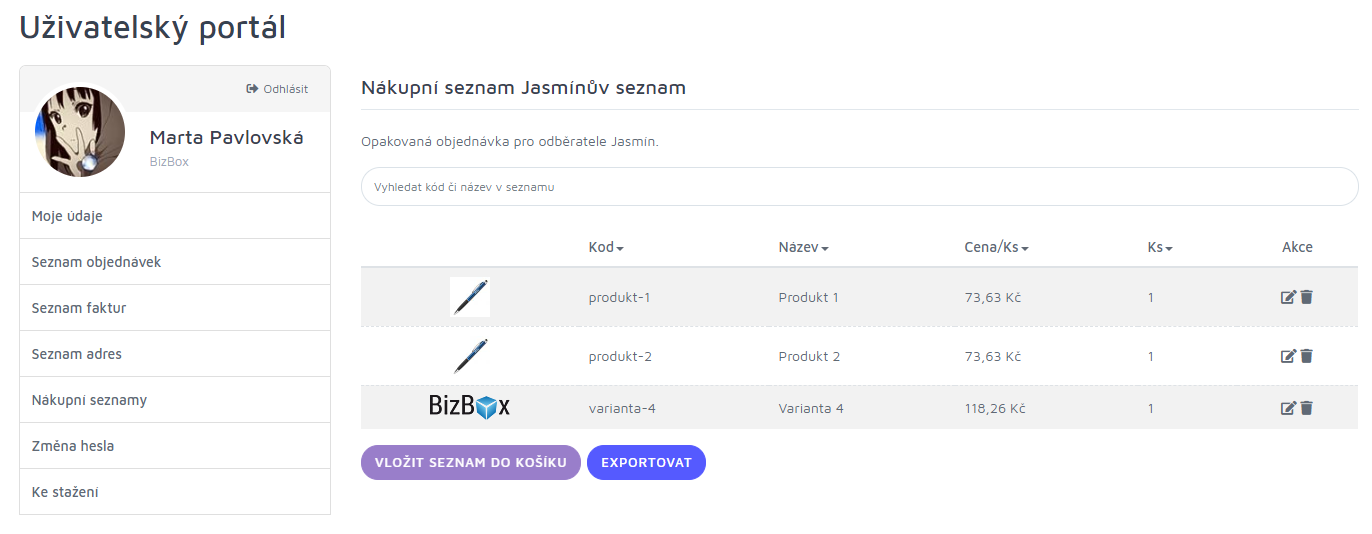Delete produkt-1 from the list
Screen dimensions: 1372x534
click(x=1306, y=297)
